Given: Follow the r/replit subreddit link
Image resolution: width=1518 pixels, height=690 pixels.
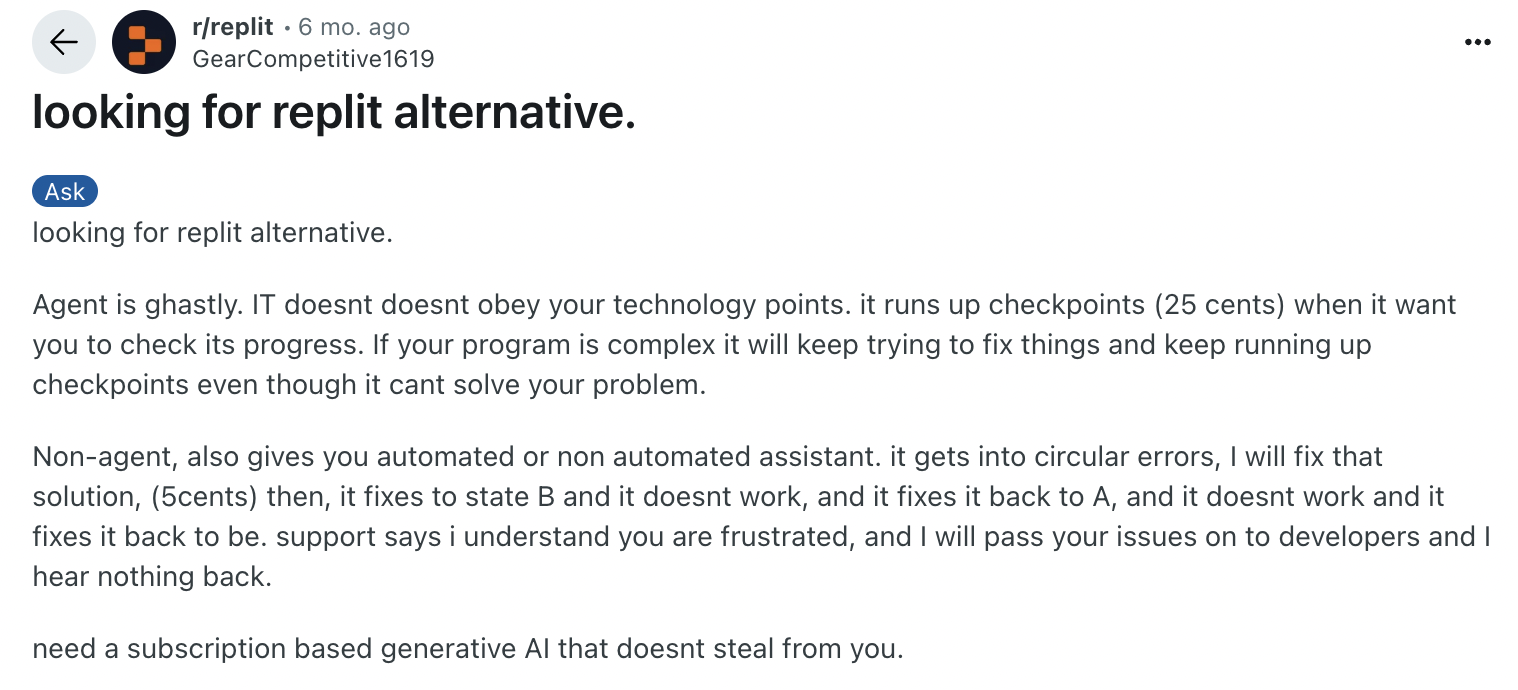Looking at the screenshot, I should point(231,26).
